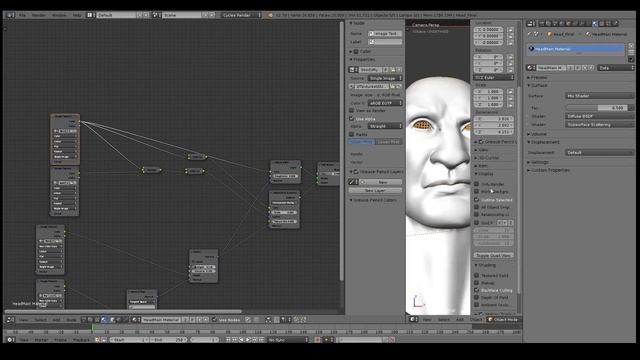Open the 3D viewport editor type icon

(413, 320)
